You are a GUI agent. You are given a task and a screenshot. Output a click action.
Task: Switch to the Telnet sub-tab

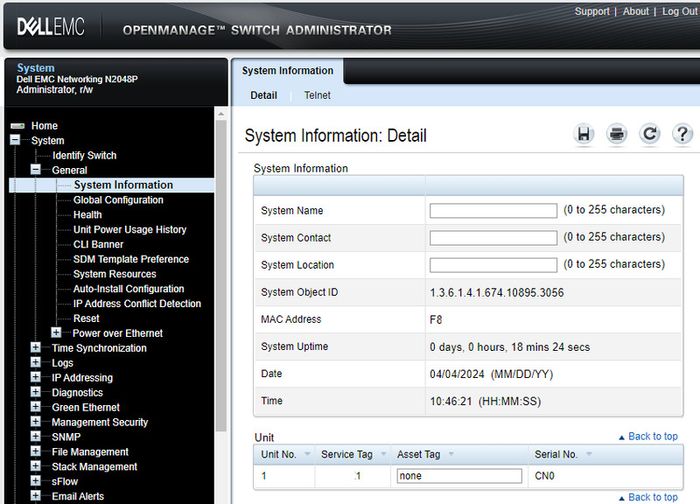317,95
